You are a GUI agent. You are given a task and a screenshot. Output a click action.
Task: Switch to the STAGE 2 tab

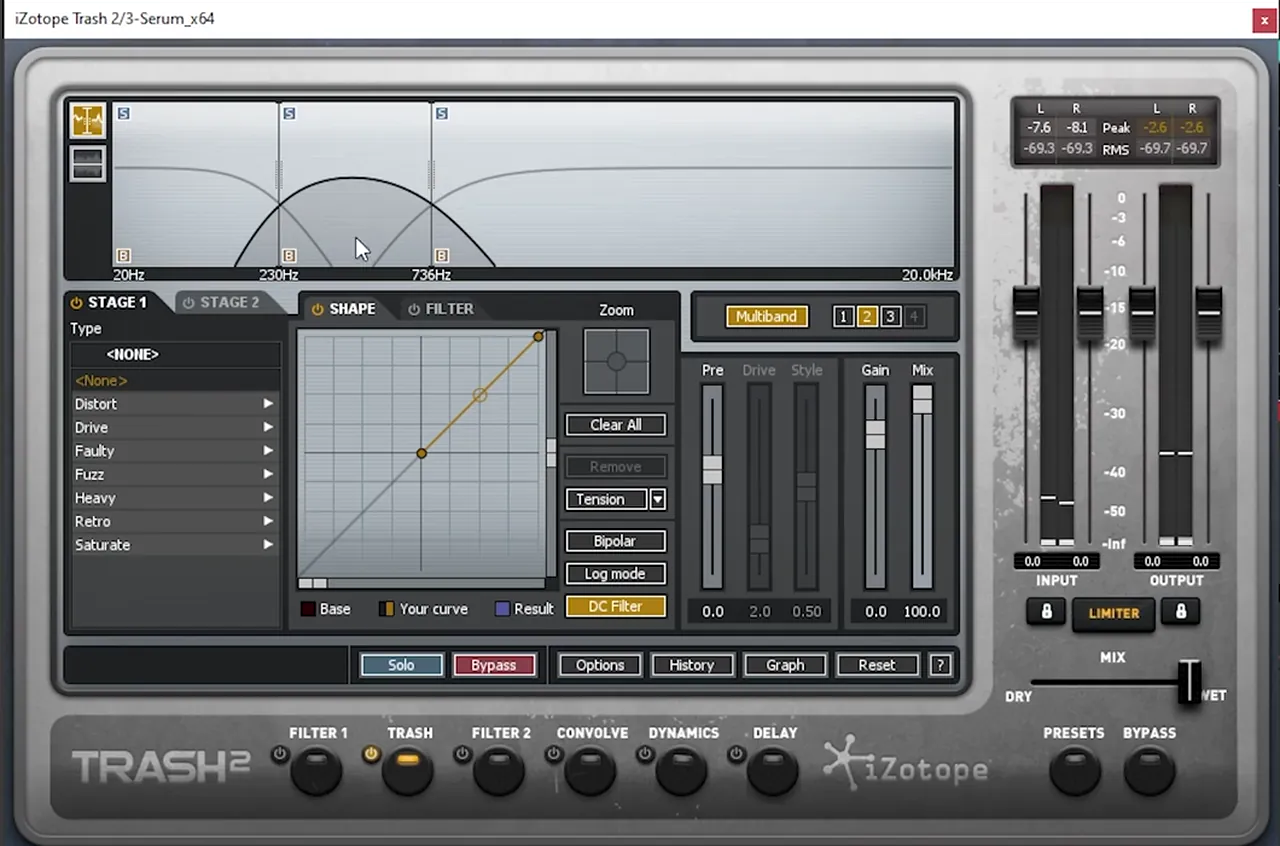(x=229, y=302)
